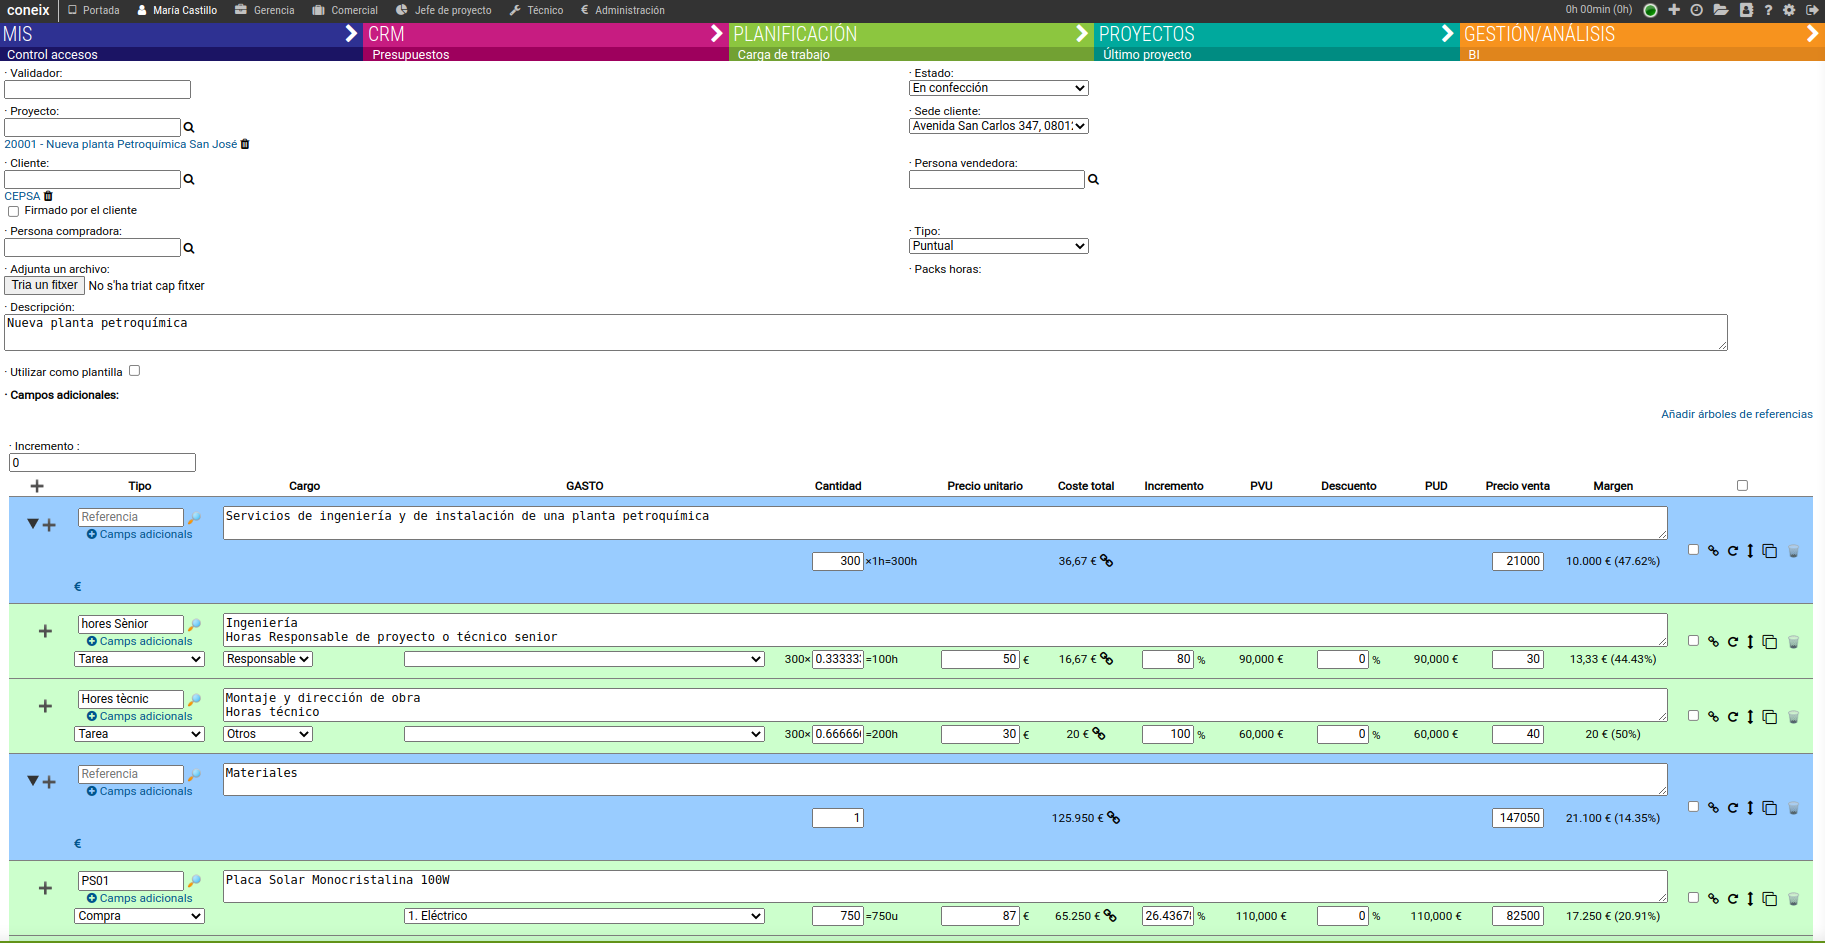Open the Sede cliente dropdown
Screen dimensions: 1825x943
pyautogui.click(x=998, y=126)
